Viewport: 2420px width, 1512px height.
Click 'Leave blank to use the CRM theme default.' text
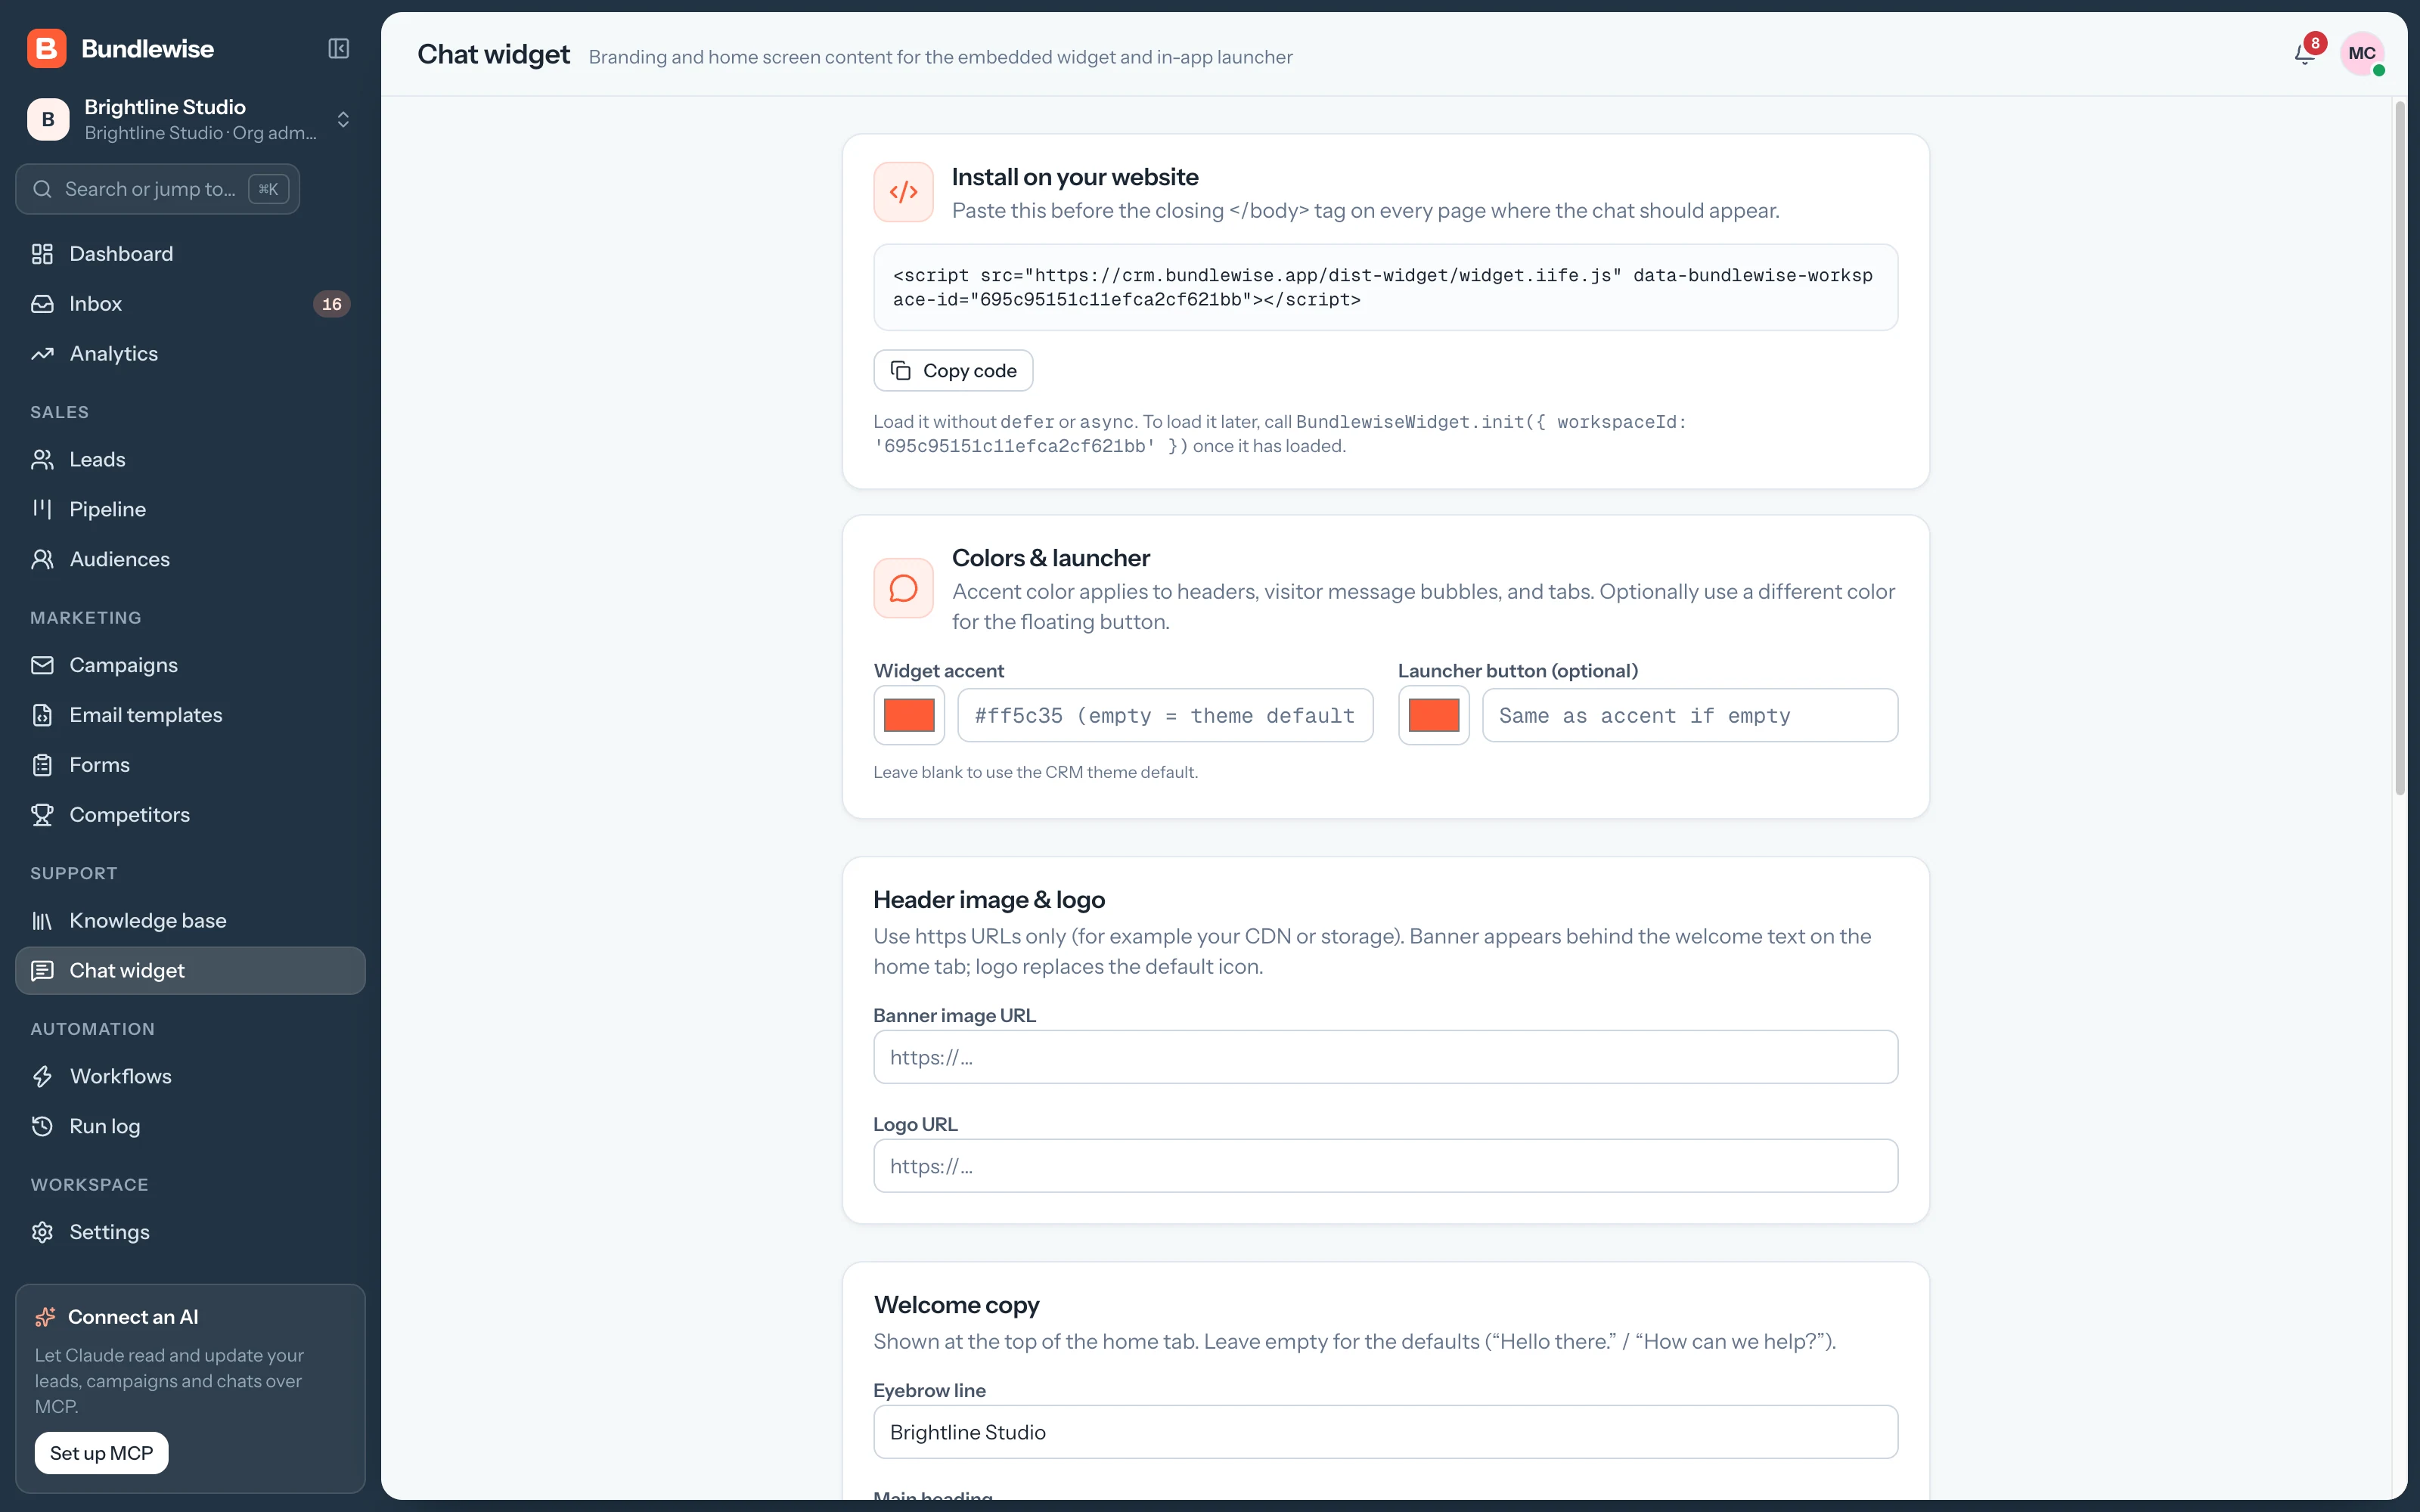click(x=1035, y=772)
